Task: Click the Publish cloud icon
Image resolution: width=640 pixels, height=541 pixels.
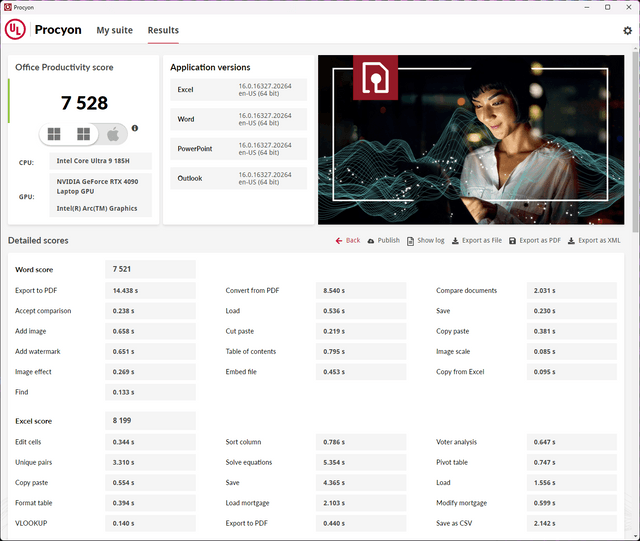Action: 371,241
